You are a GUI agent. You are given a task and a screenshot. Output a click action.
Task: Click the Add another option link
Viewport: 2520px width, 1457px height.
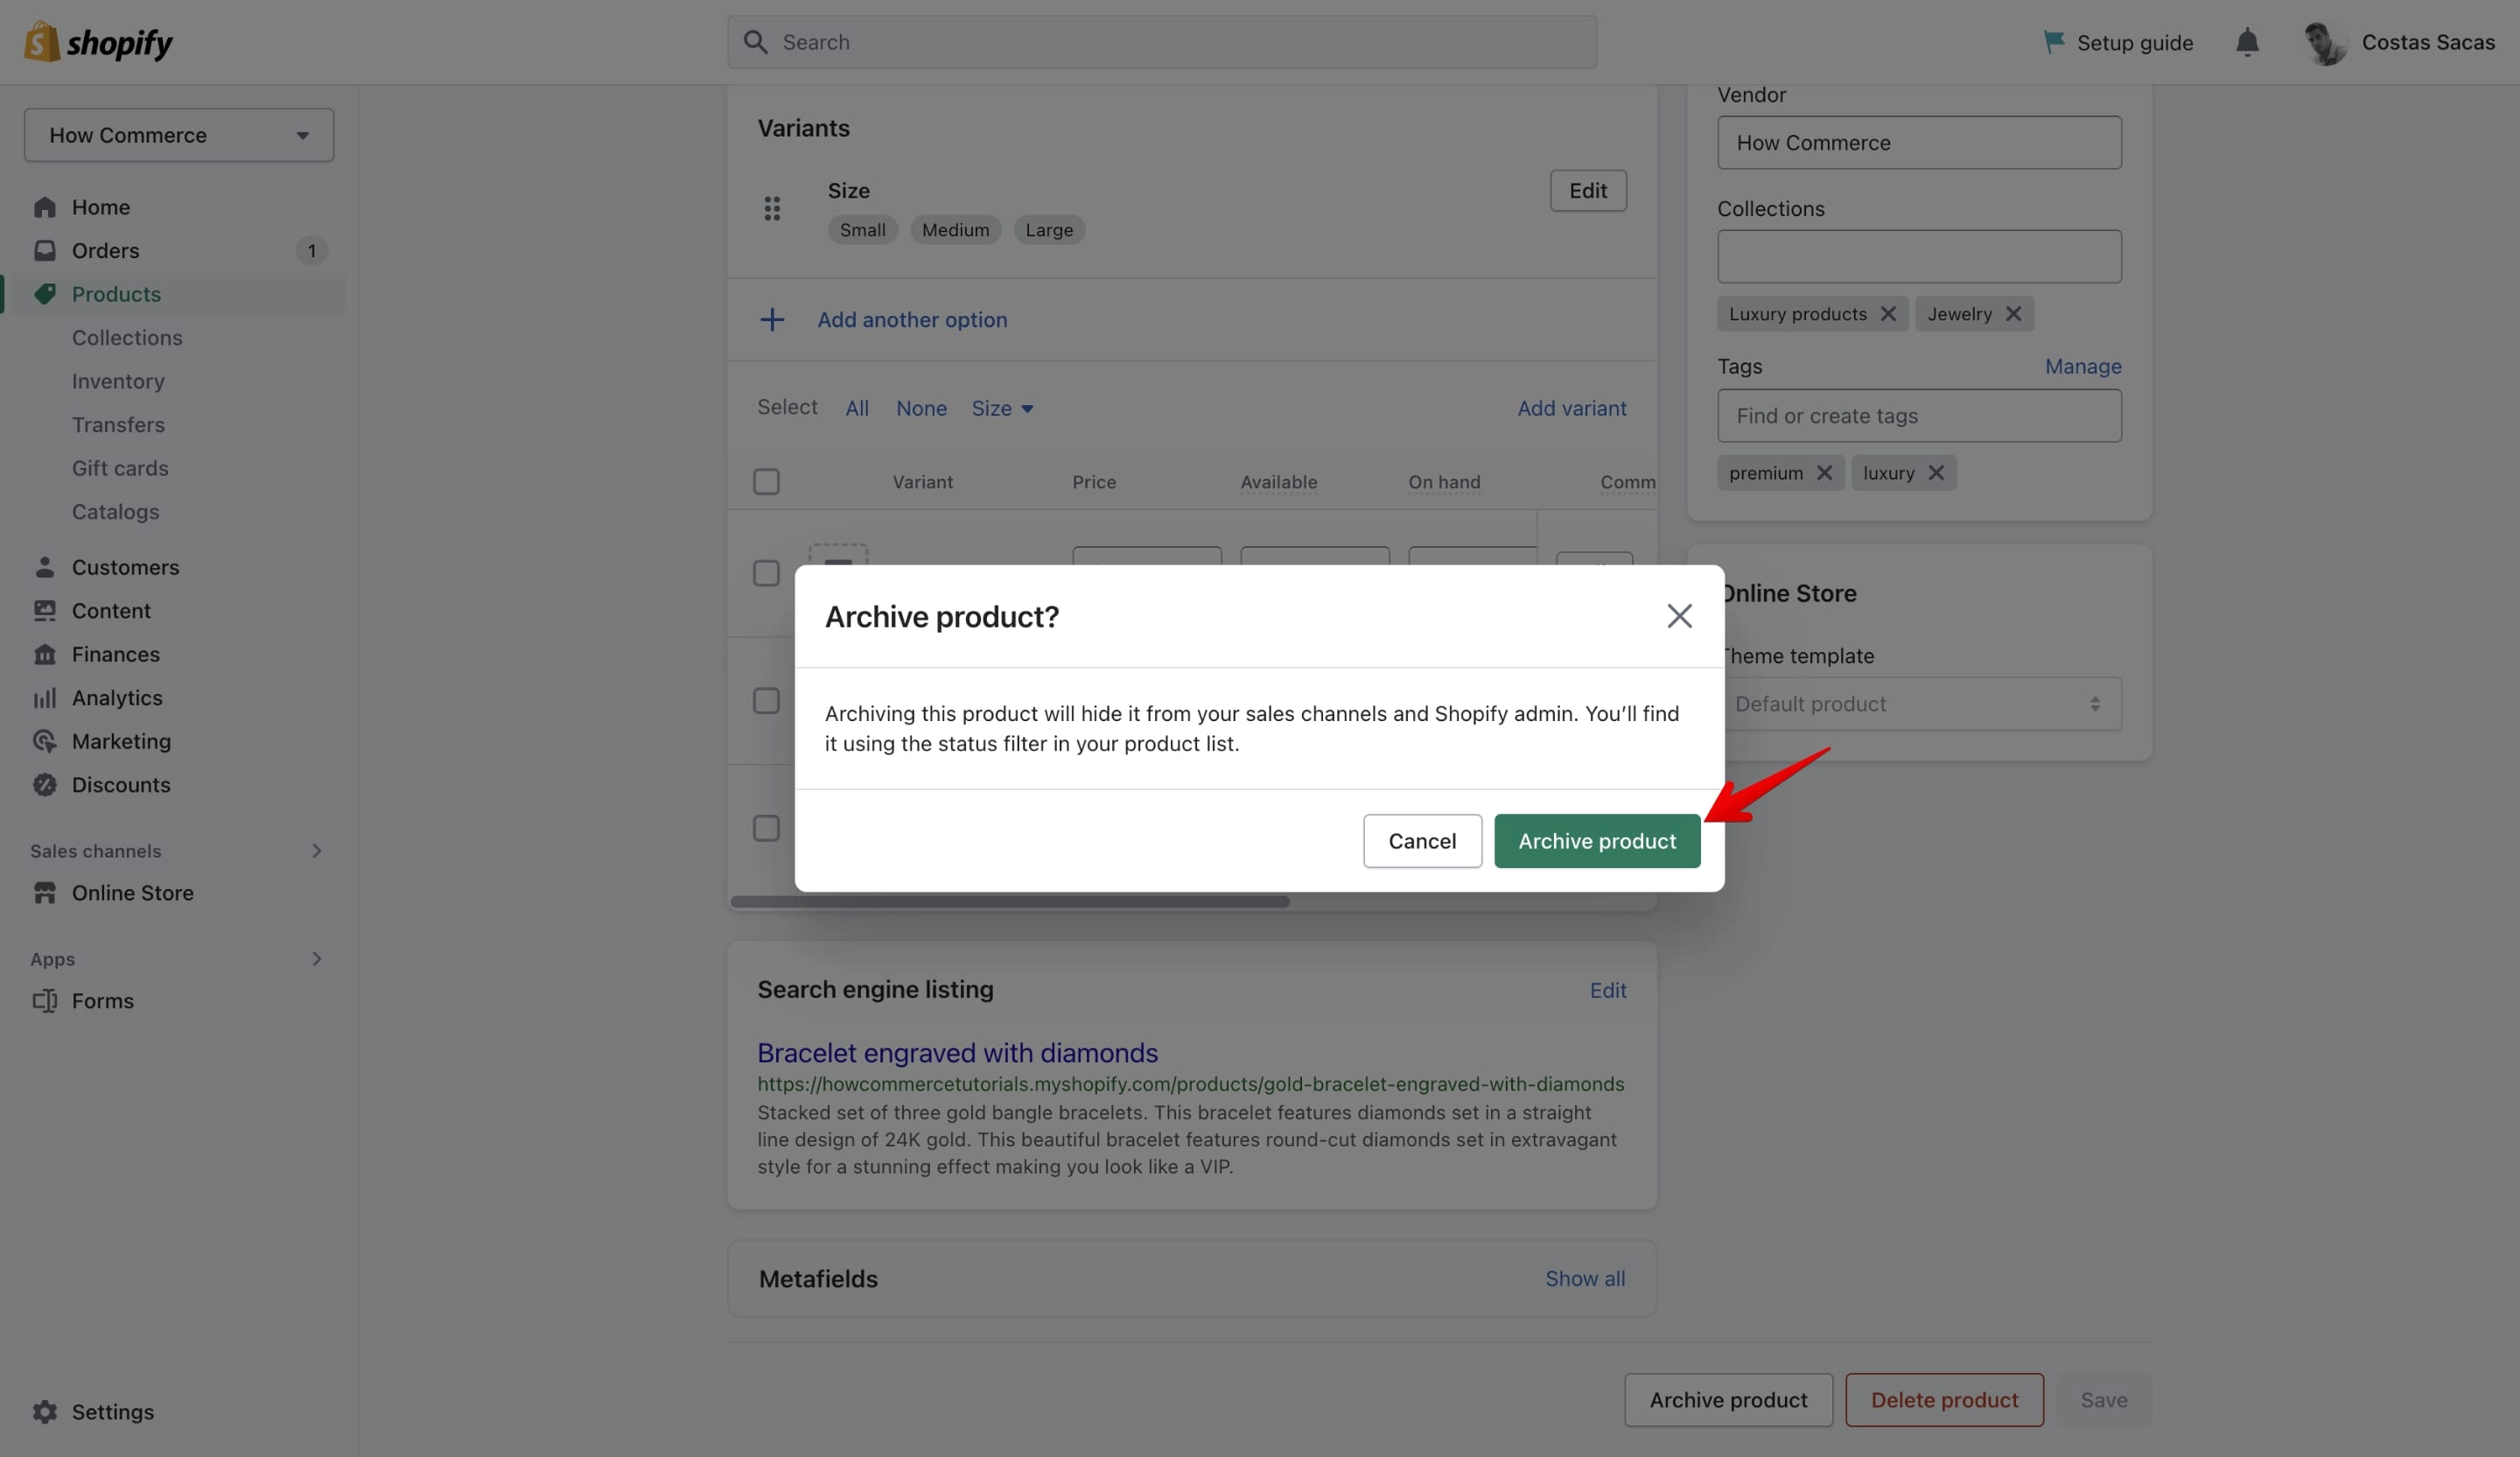click(912, 320)
